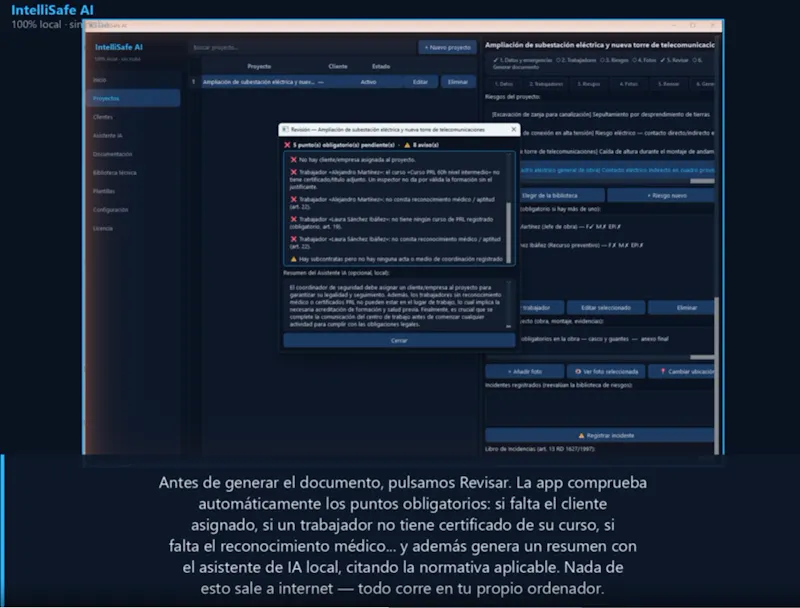Select the Excavación de zanja risk entry
This screenshot has height=608, width=800.
click(601, 114)
